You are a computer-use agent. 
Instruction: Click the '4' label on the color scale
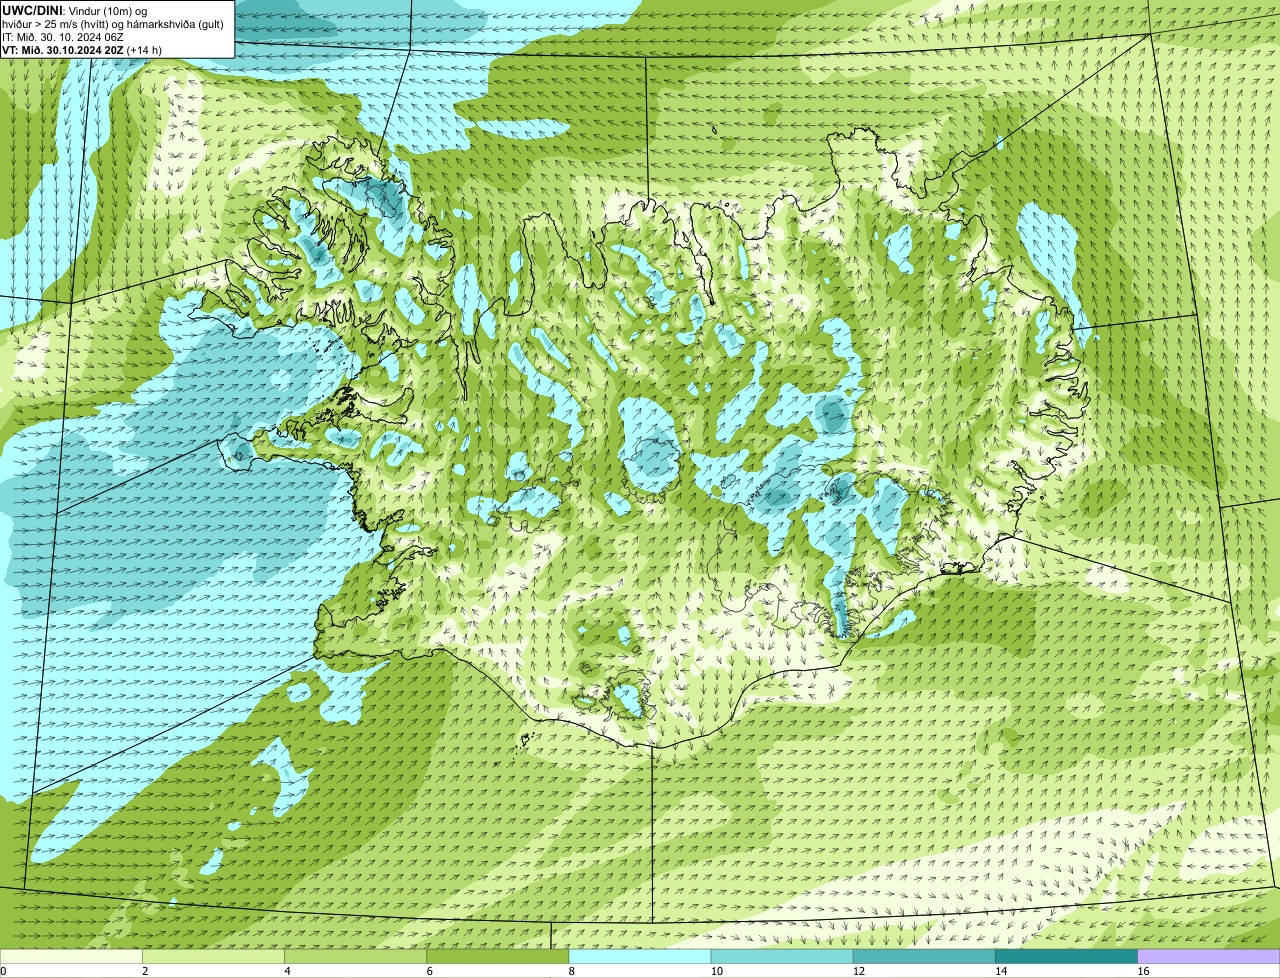pos(287,971)
